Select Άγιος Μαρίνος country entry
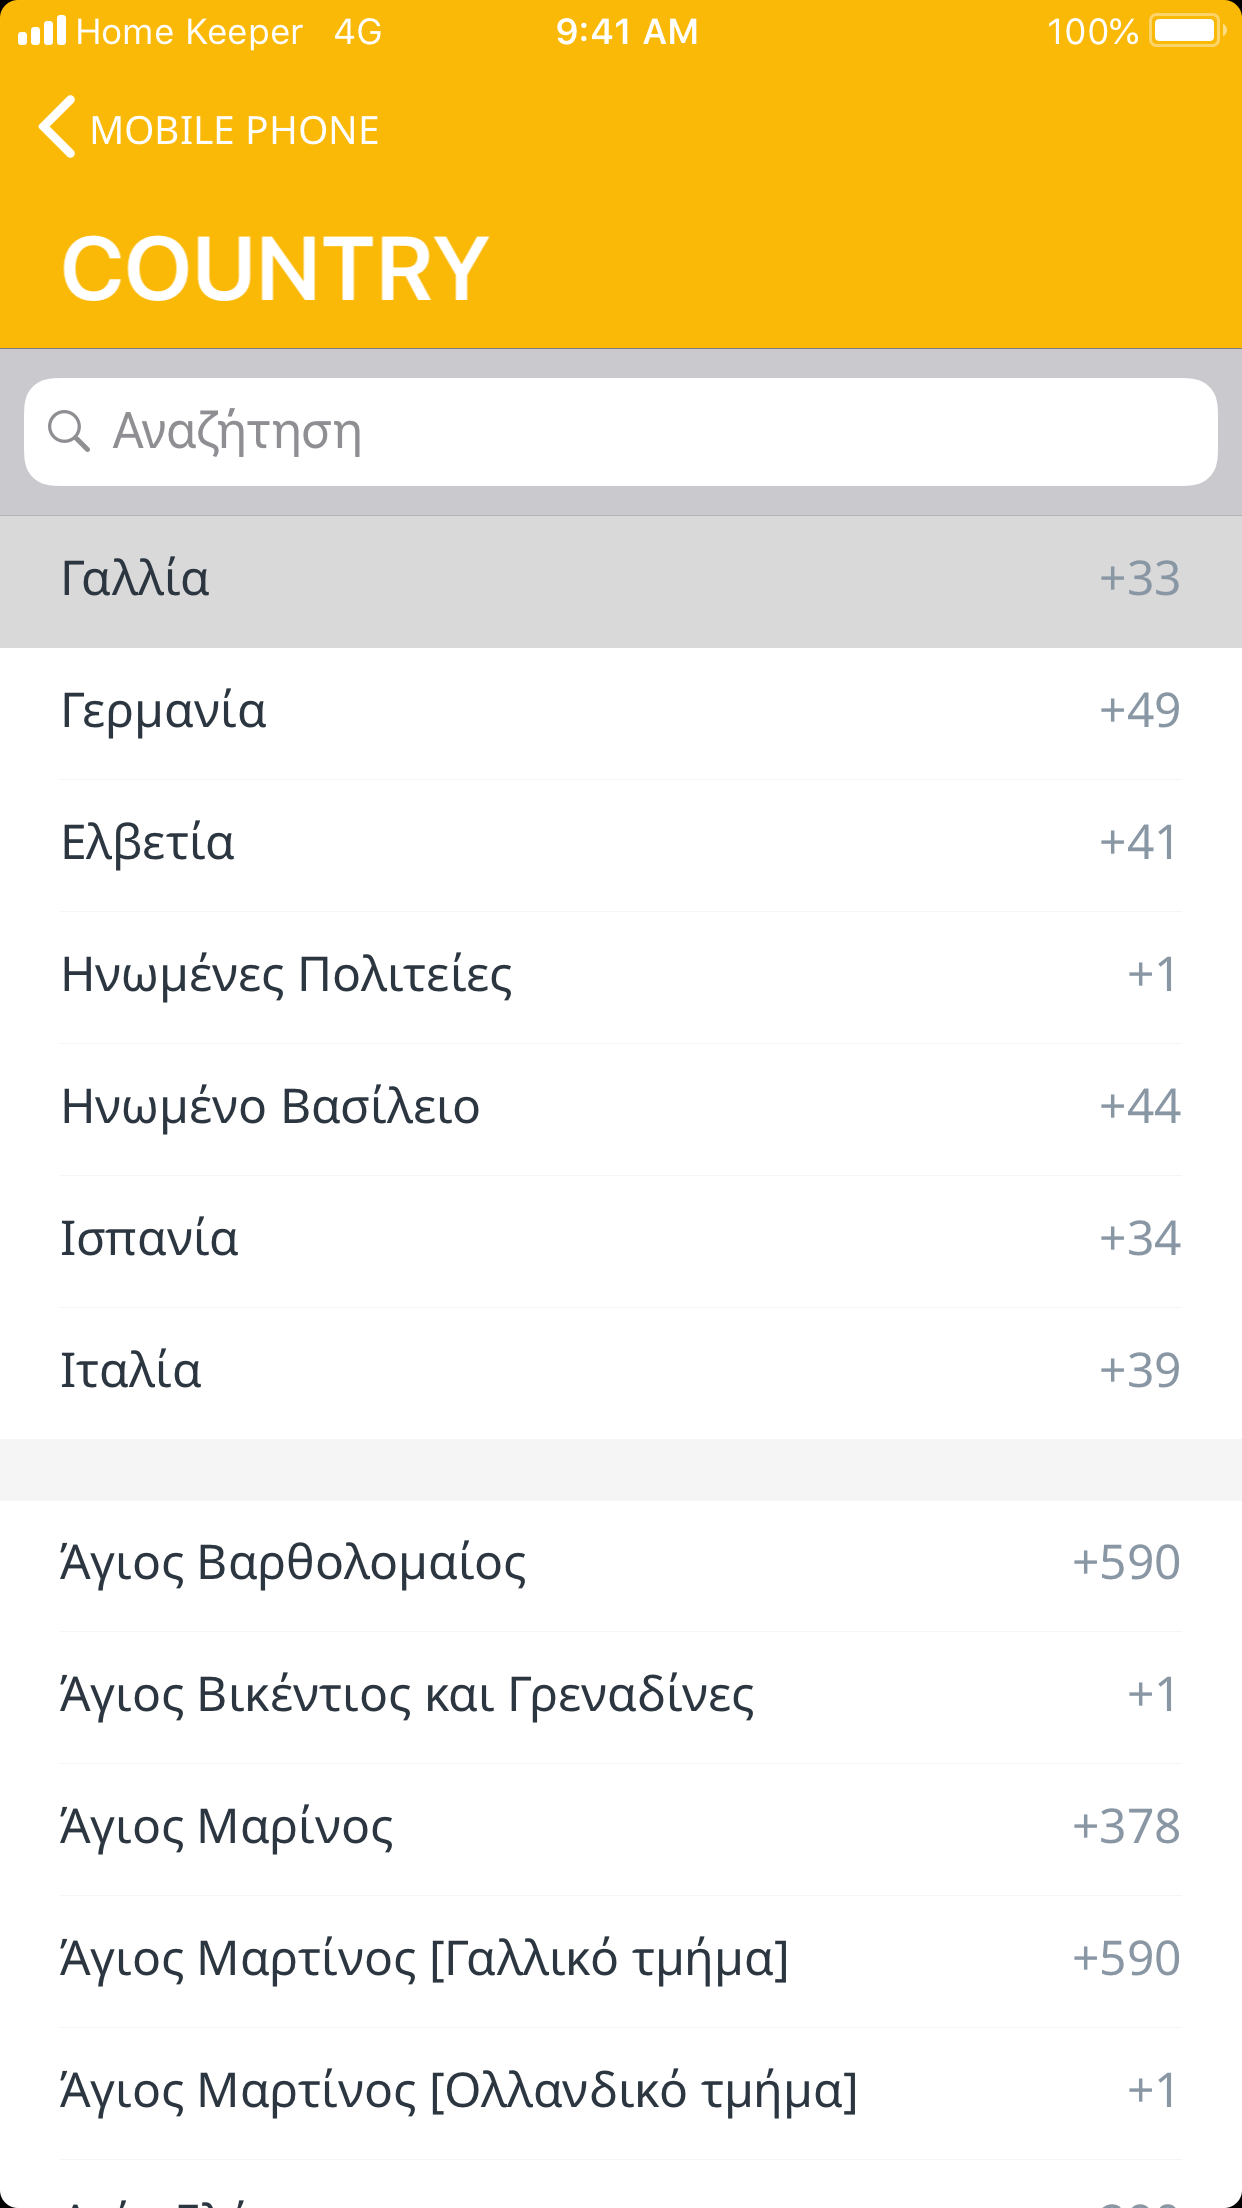Screen dimensions: 1242x2208 pos(227,1828)
